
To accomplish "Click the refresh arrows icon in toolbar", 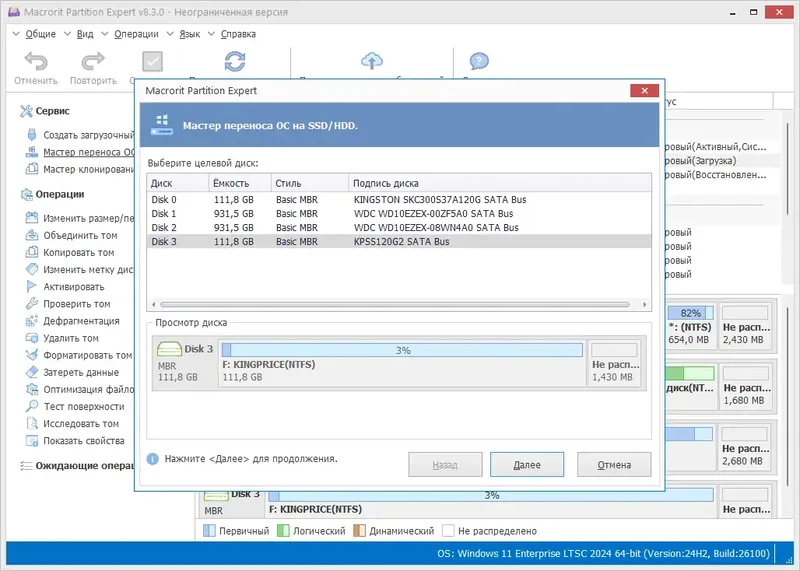I will click(x=235, y=62).
